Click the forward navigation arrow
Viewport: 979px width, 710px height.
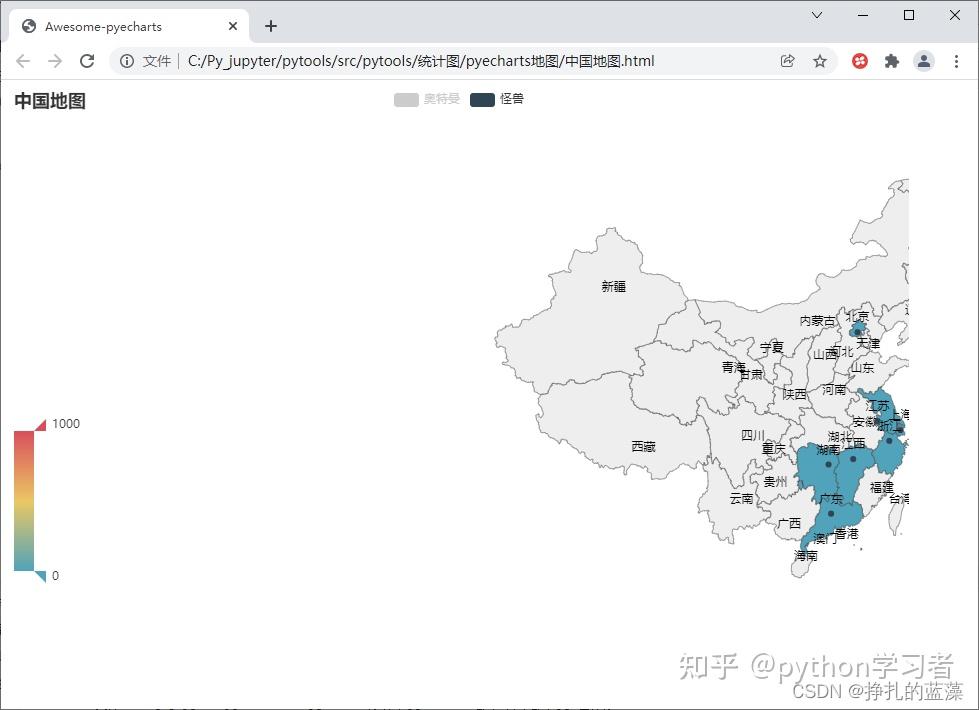point(55,61)
